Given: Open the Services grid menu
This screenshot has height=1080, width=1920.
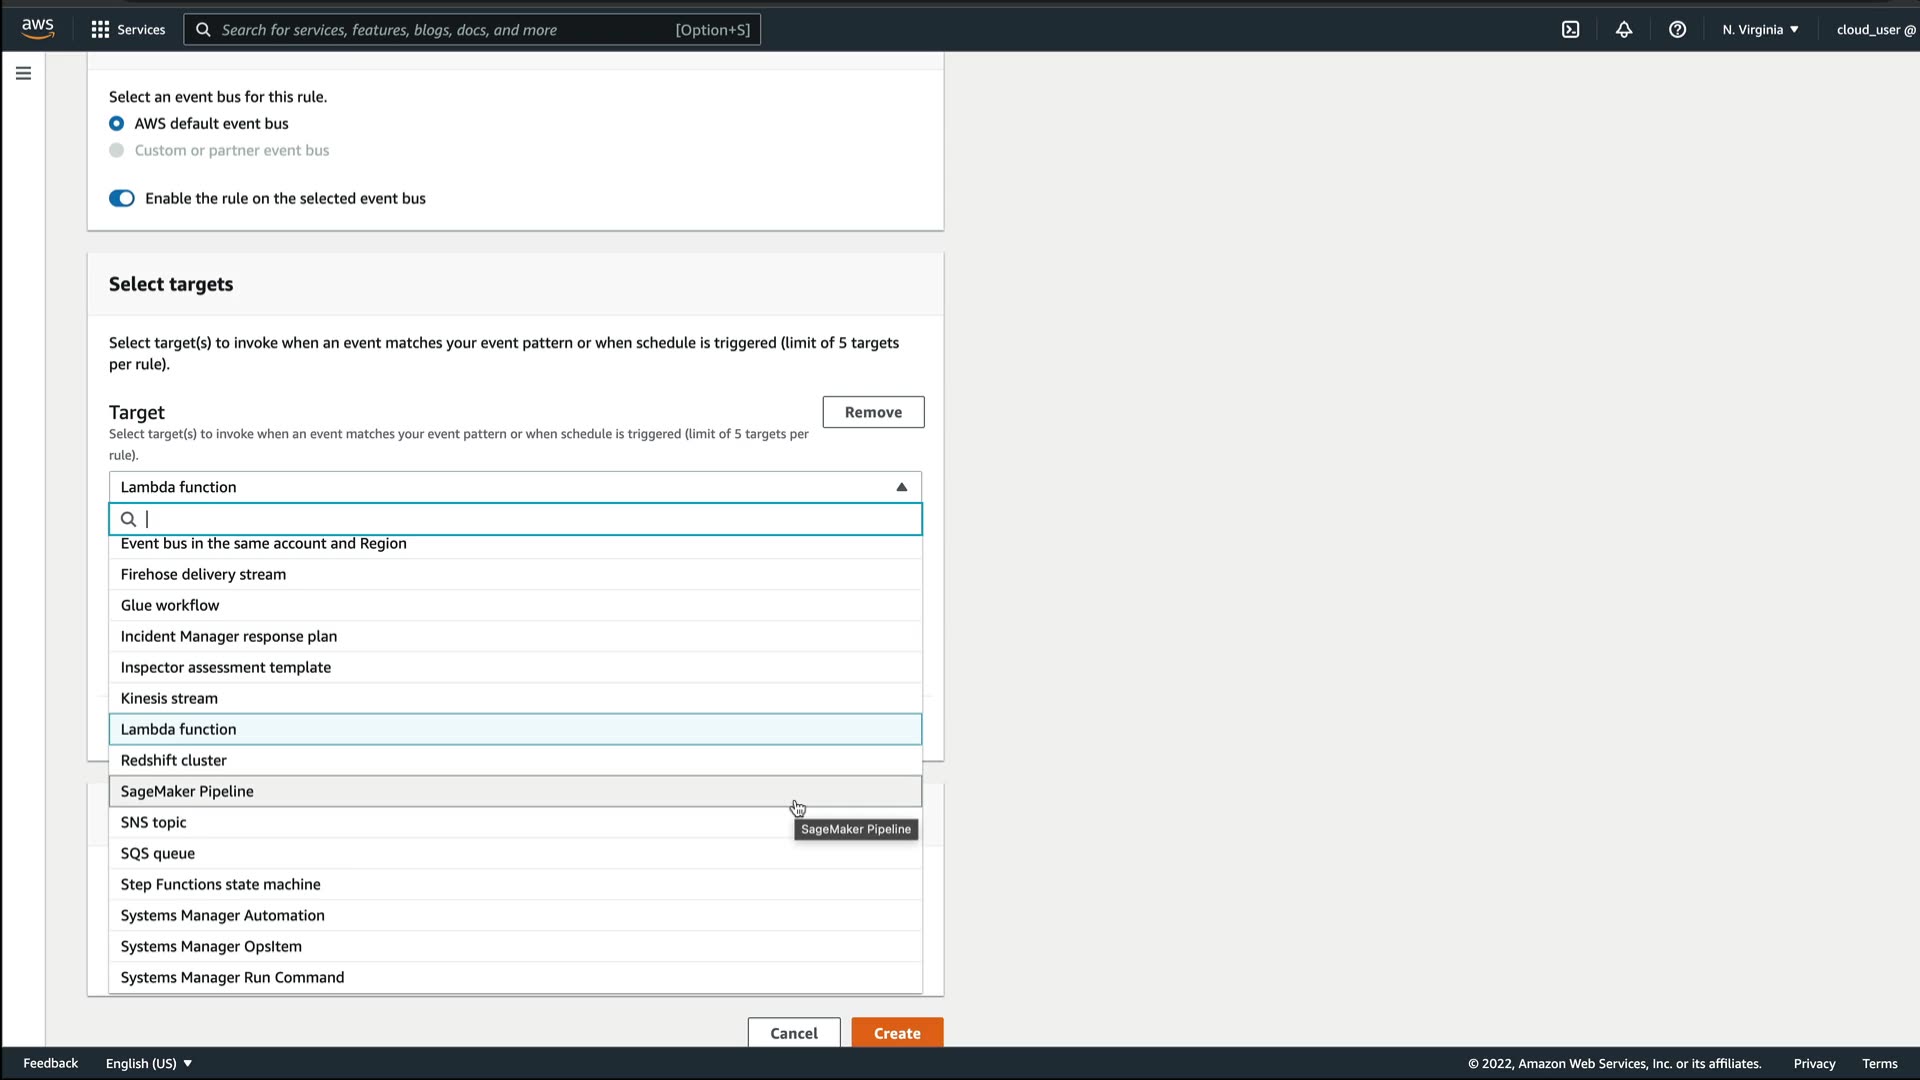Looking at the screenshot, I should click(127, 30).
